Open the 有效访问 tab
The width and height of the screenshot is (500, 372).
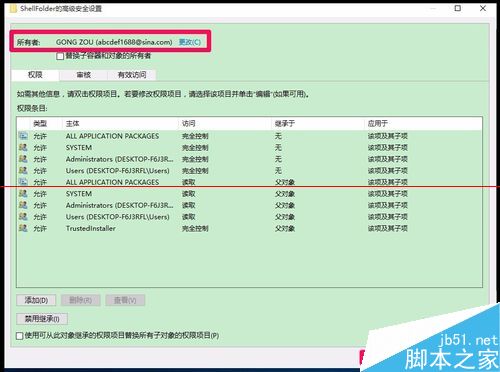[132, 75]
